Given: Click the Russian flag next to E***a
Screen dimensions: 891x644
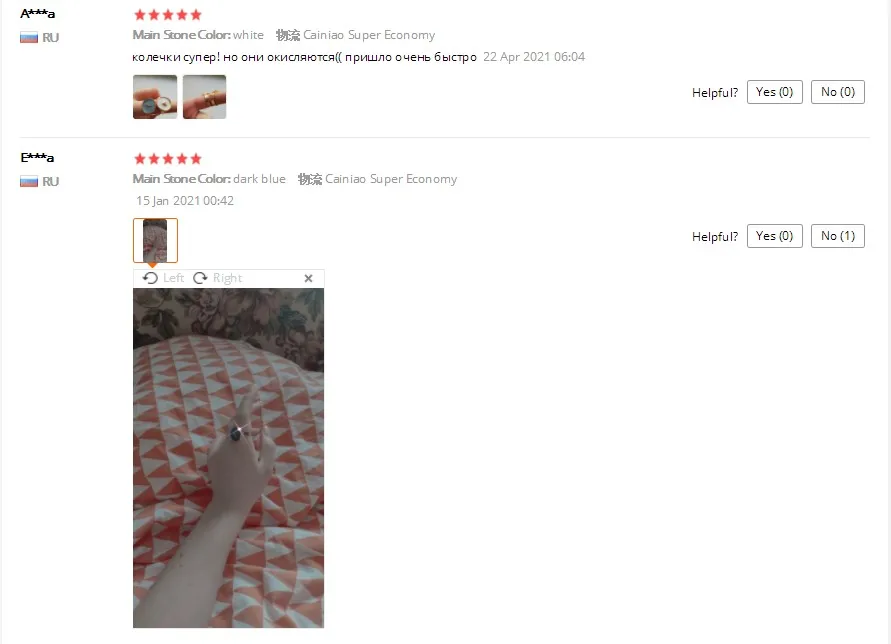Looking at the screenshot, I should tap(29, 181).
